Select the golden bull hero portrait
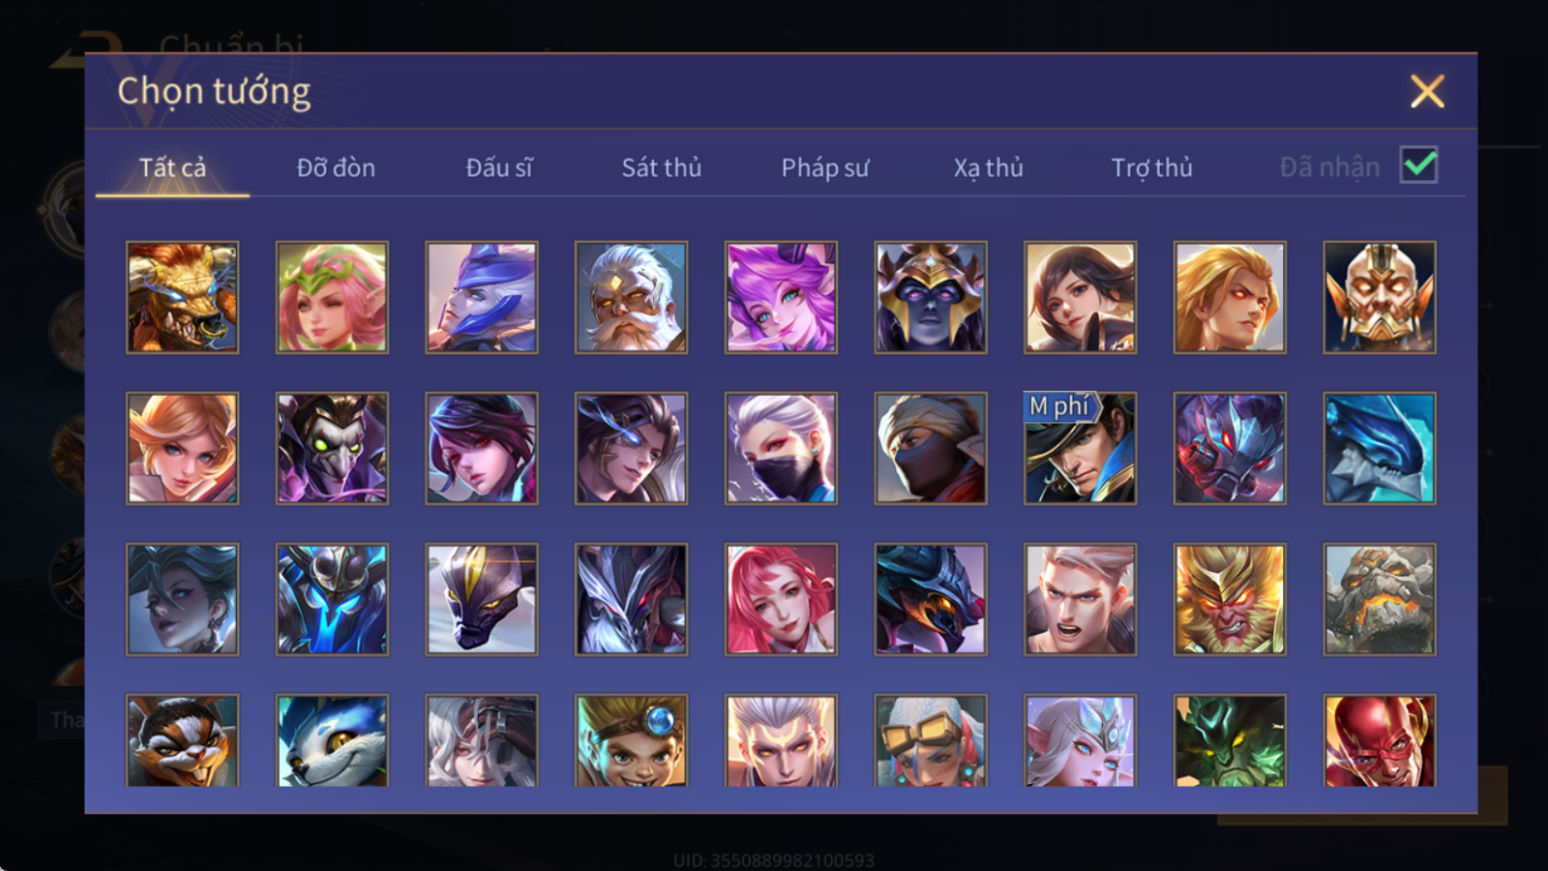 [182, 297]
